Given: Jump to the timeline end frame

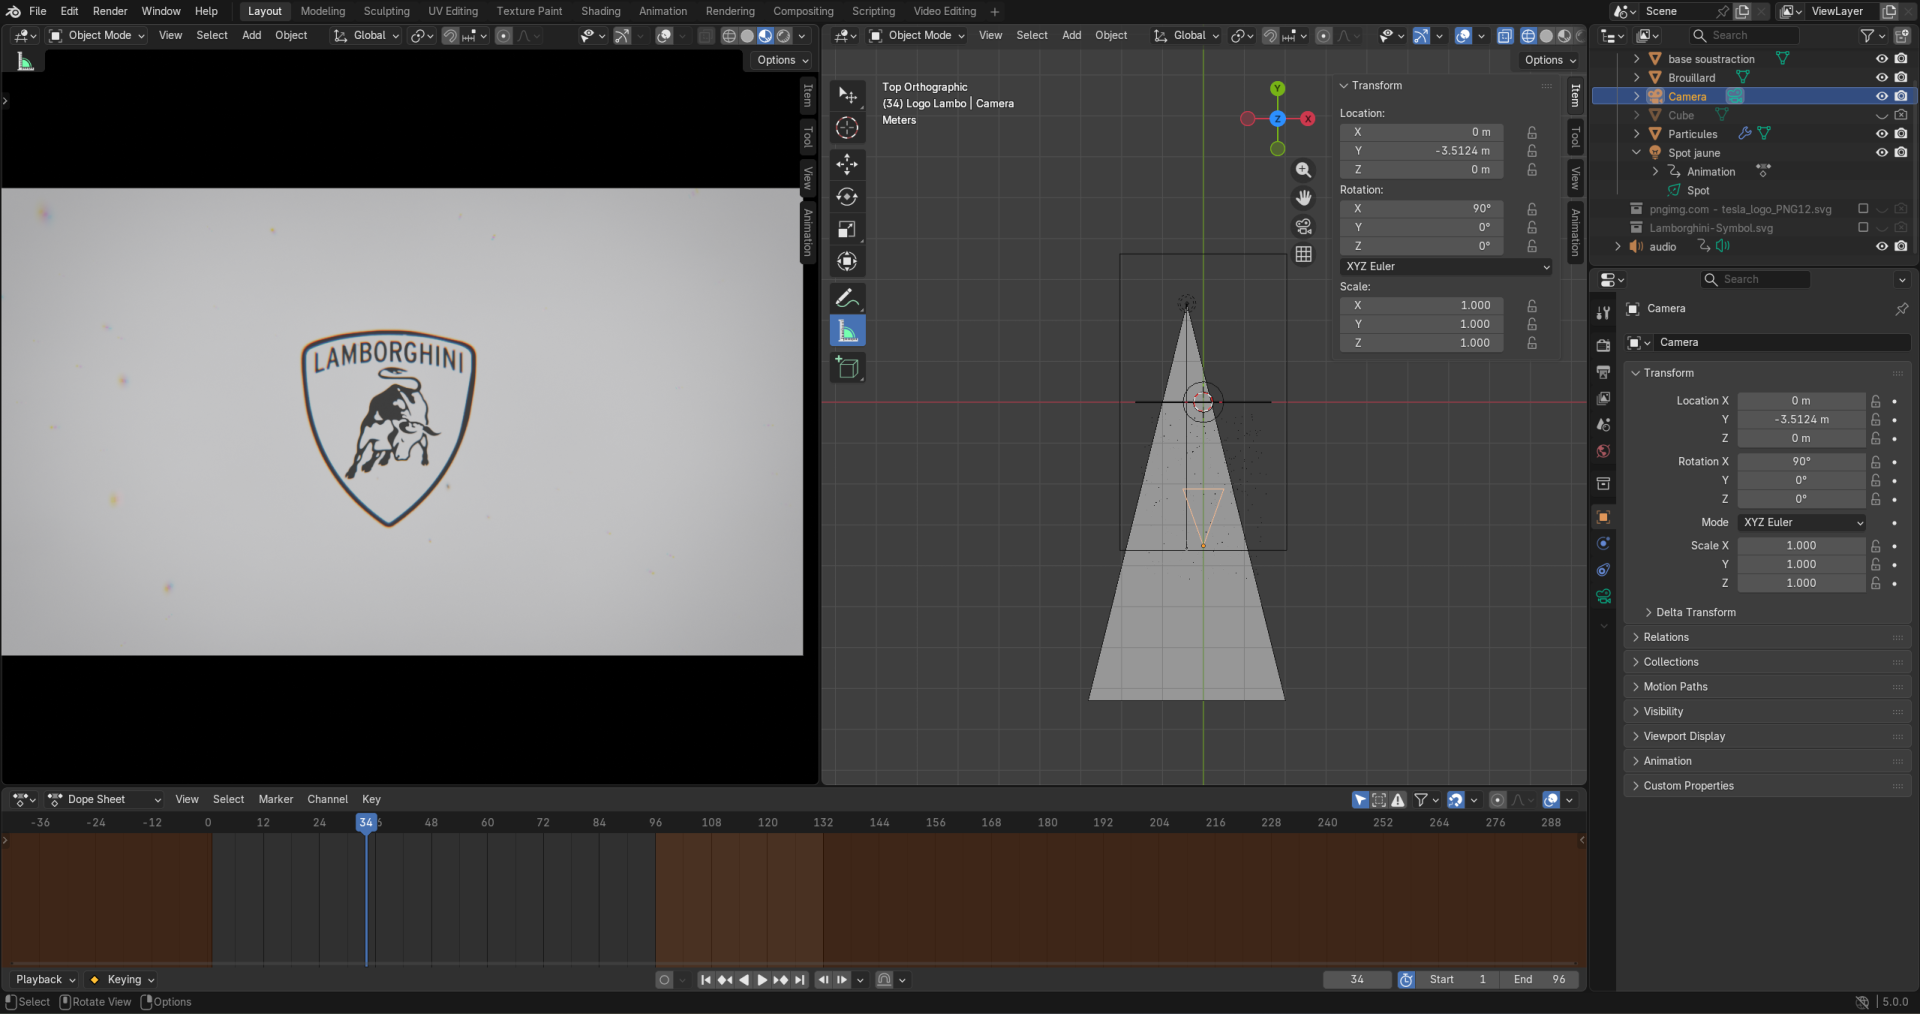Looking at the screenshot, I should click(x=800, y=980).
